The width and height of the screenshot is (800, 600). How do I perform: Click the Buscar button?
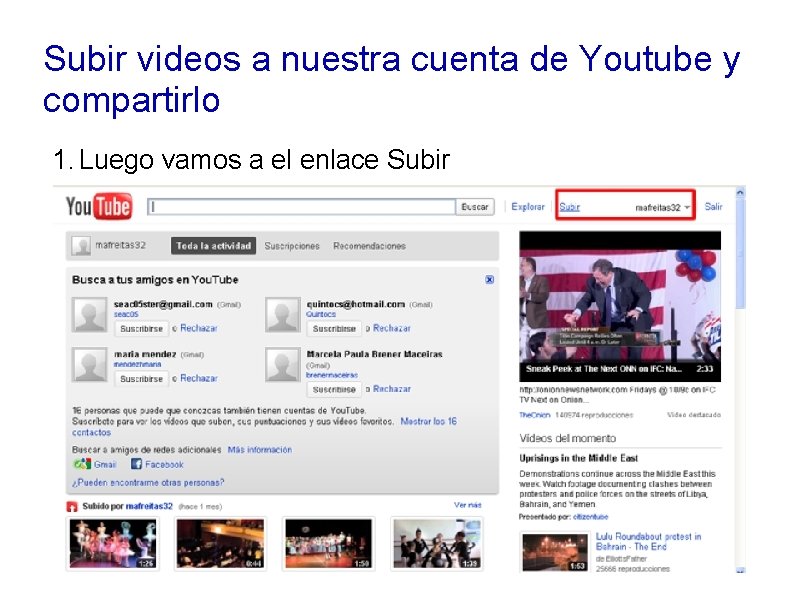click(x=474, y=207)
